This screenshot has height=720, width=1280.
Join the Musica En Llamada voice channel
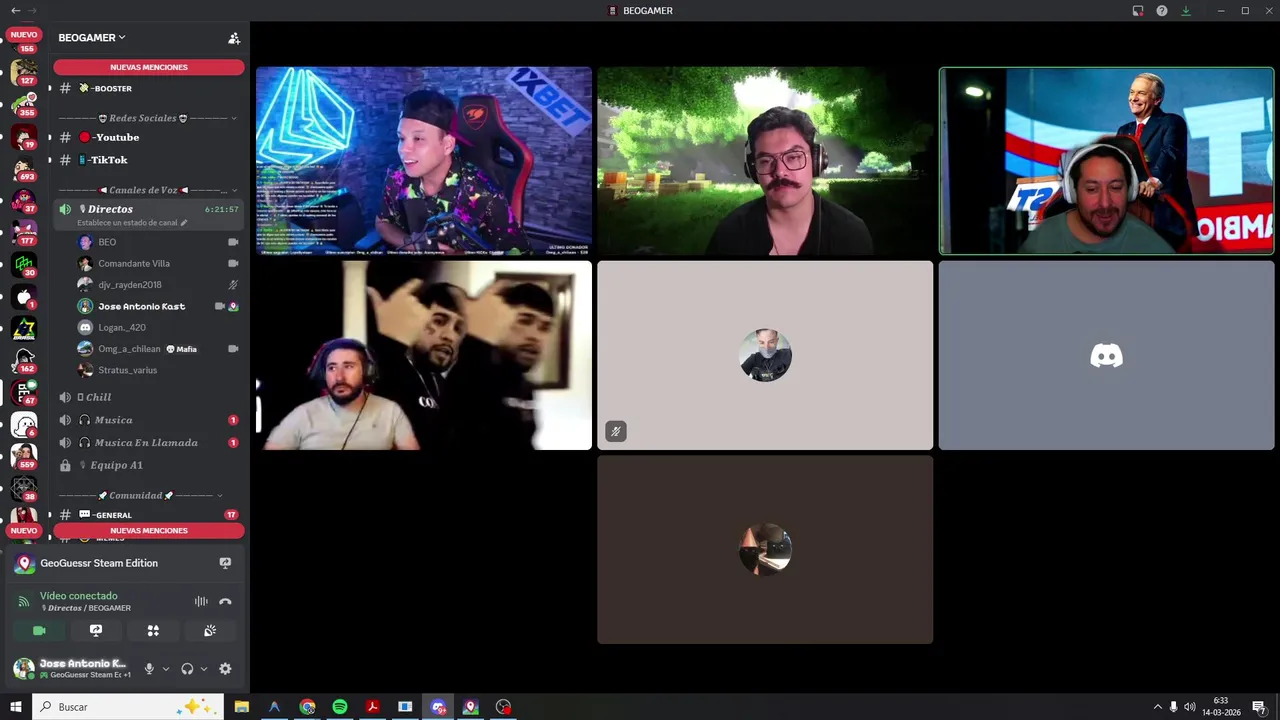pyautogui.click(x=148, y=442)
